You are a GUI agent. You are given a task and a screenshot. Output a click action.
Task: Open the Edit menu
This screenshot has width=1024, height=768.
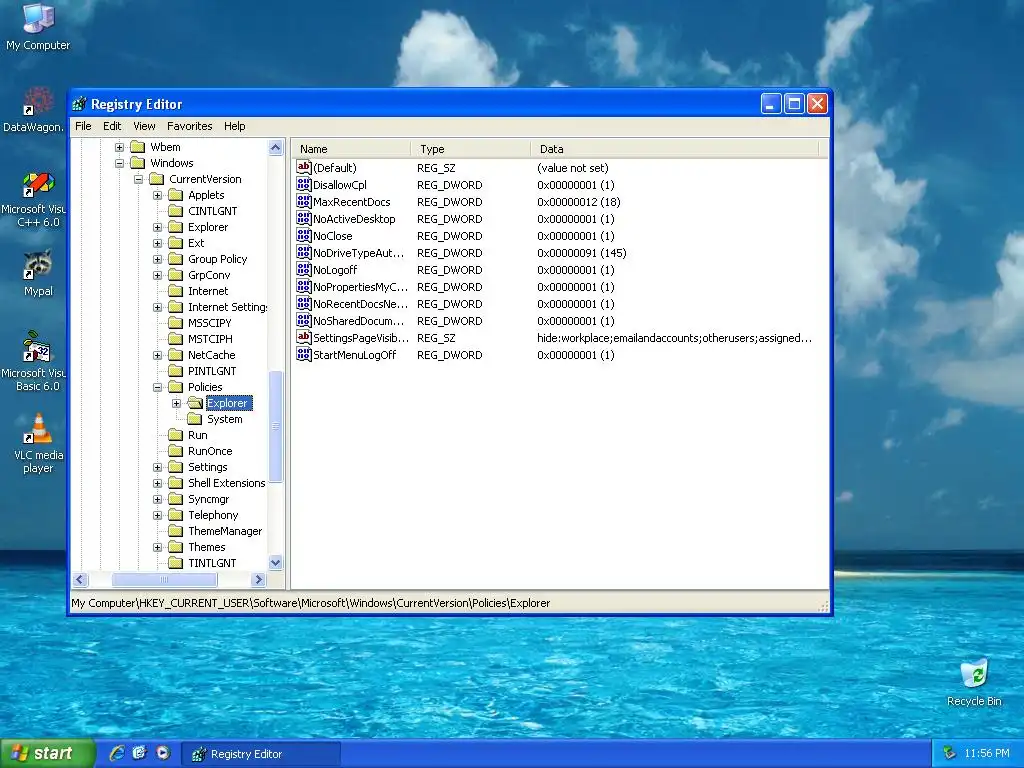112,126
